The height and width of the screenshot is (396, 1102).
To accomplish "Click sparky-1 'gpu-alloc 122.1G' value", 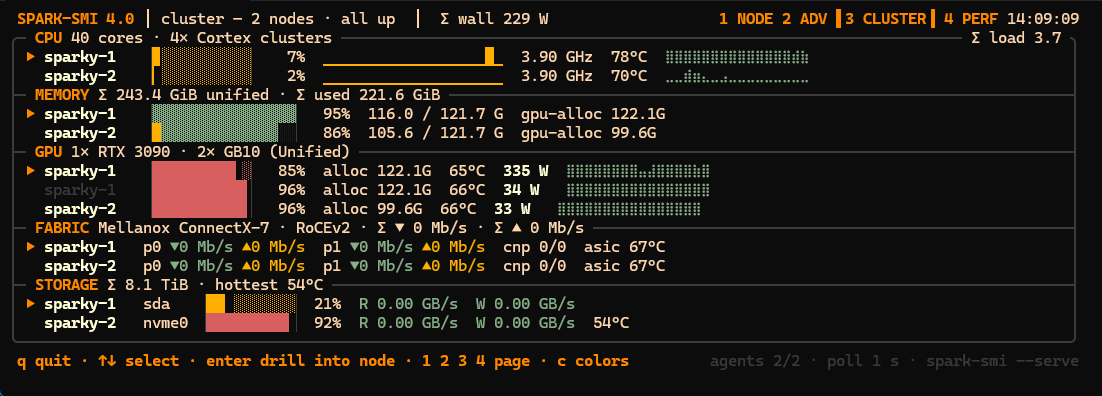I will 593,114.
